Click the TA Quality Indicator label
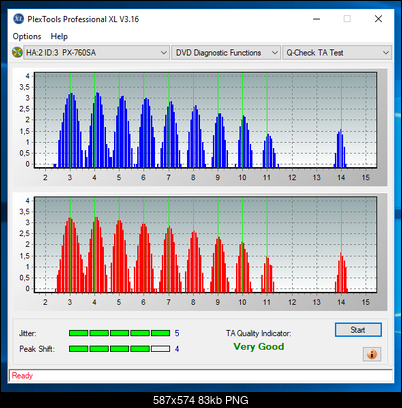Image resolution: width=402 pixels, height=408 pixels. [x=258, y=333]
